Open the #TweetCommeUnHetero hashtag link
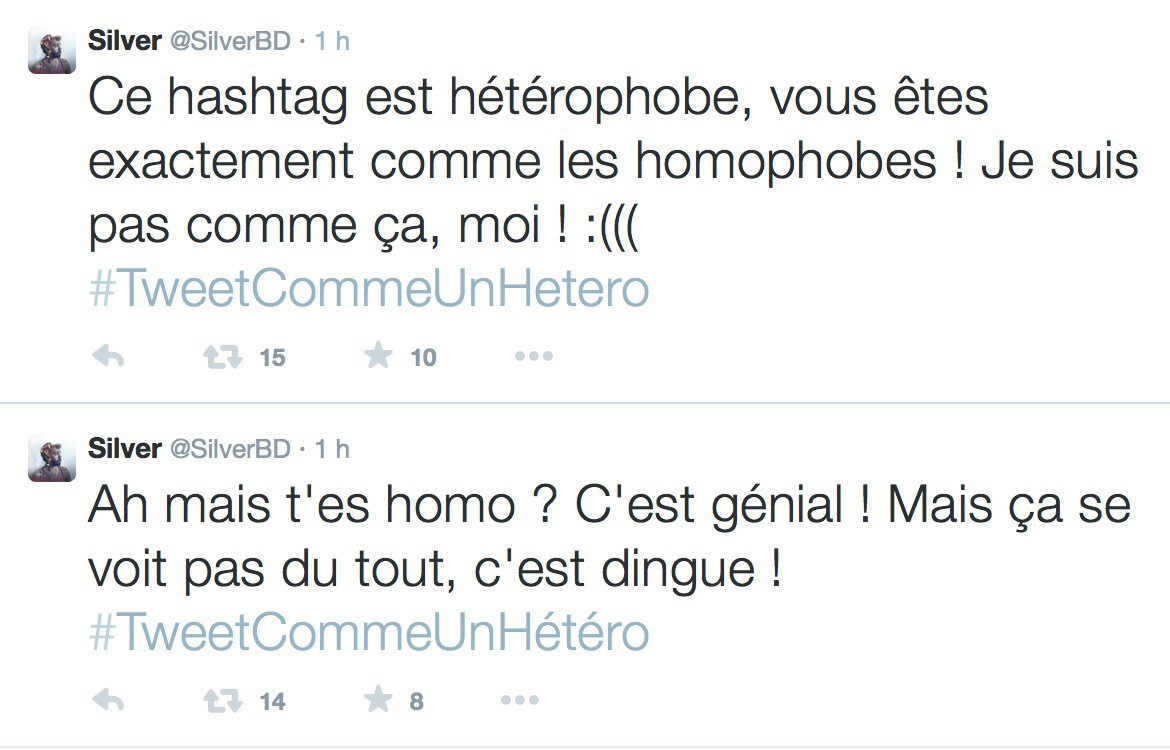The height and width of the screenshot is (750, 1170). click(x=368, y=288)
